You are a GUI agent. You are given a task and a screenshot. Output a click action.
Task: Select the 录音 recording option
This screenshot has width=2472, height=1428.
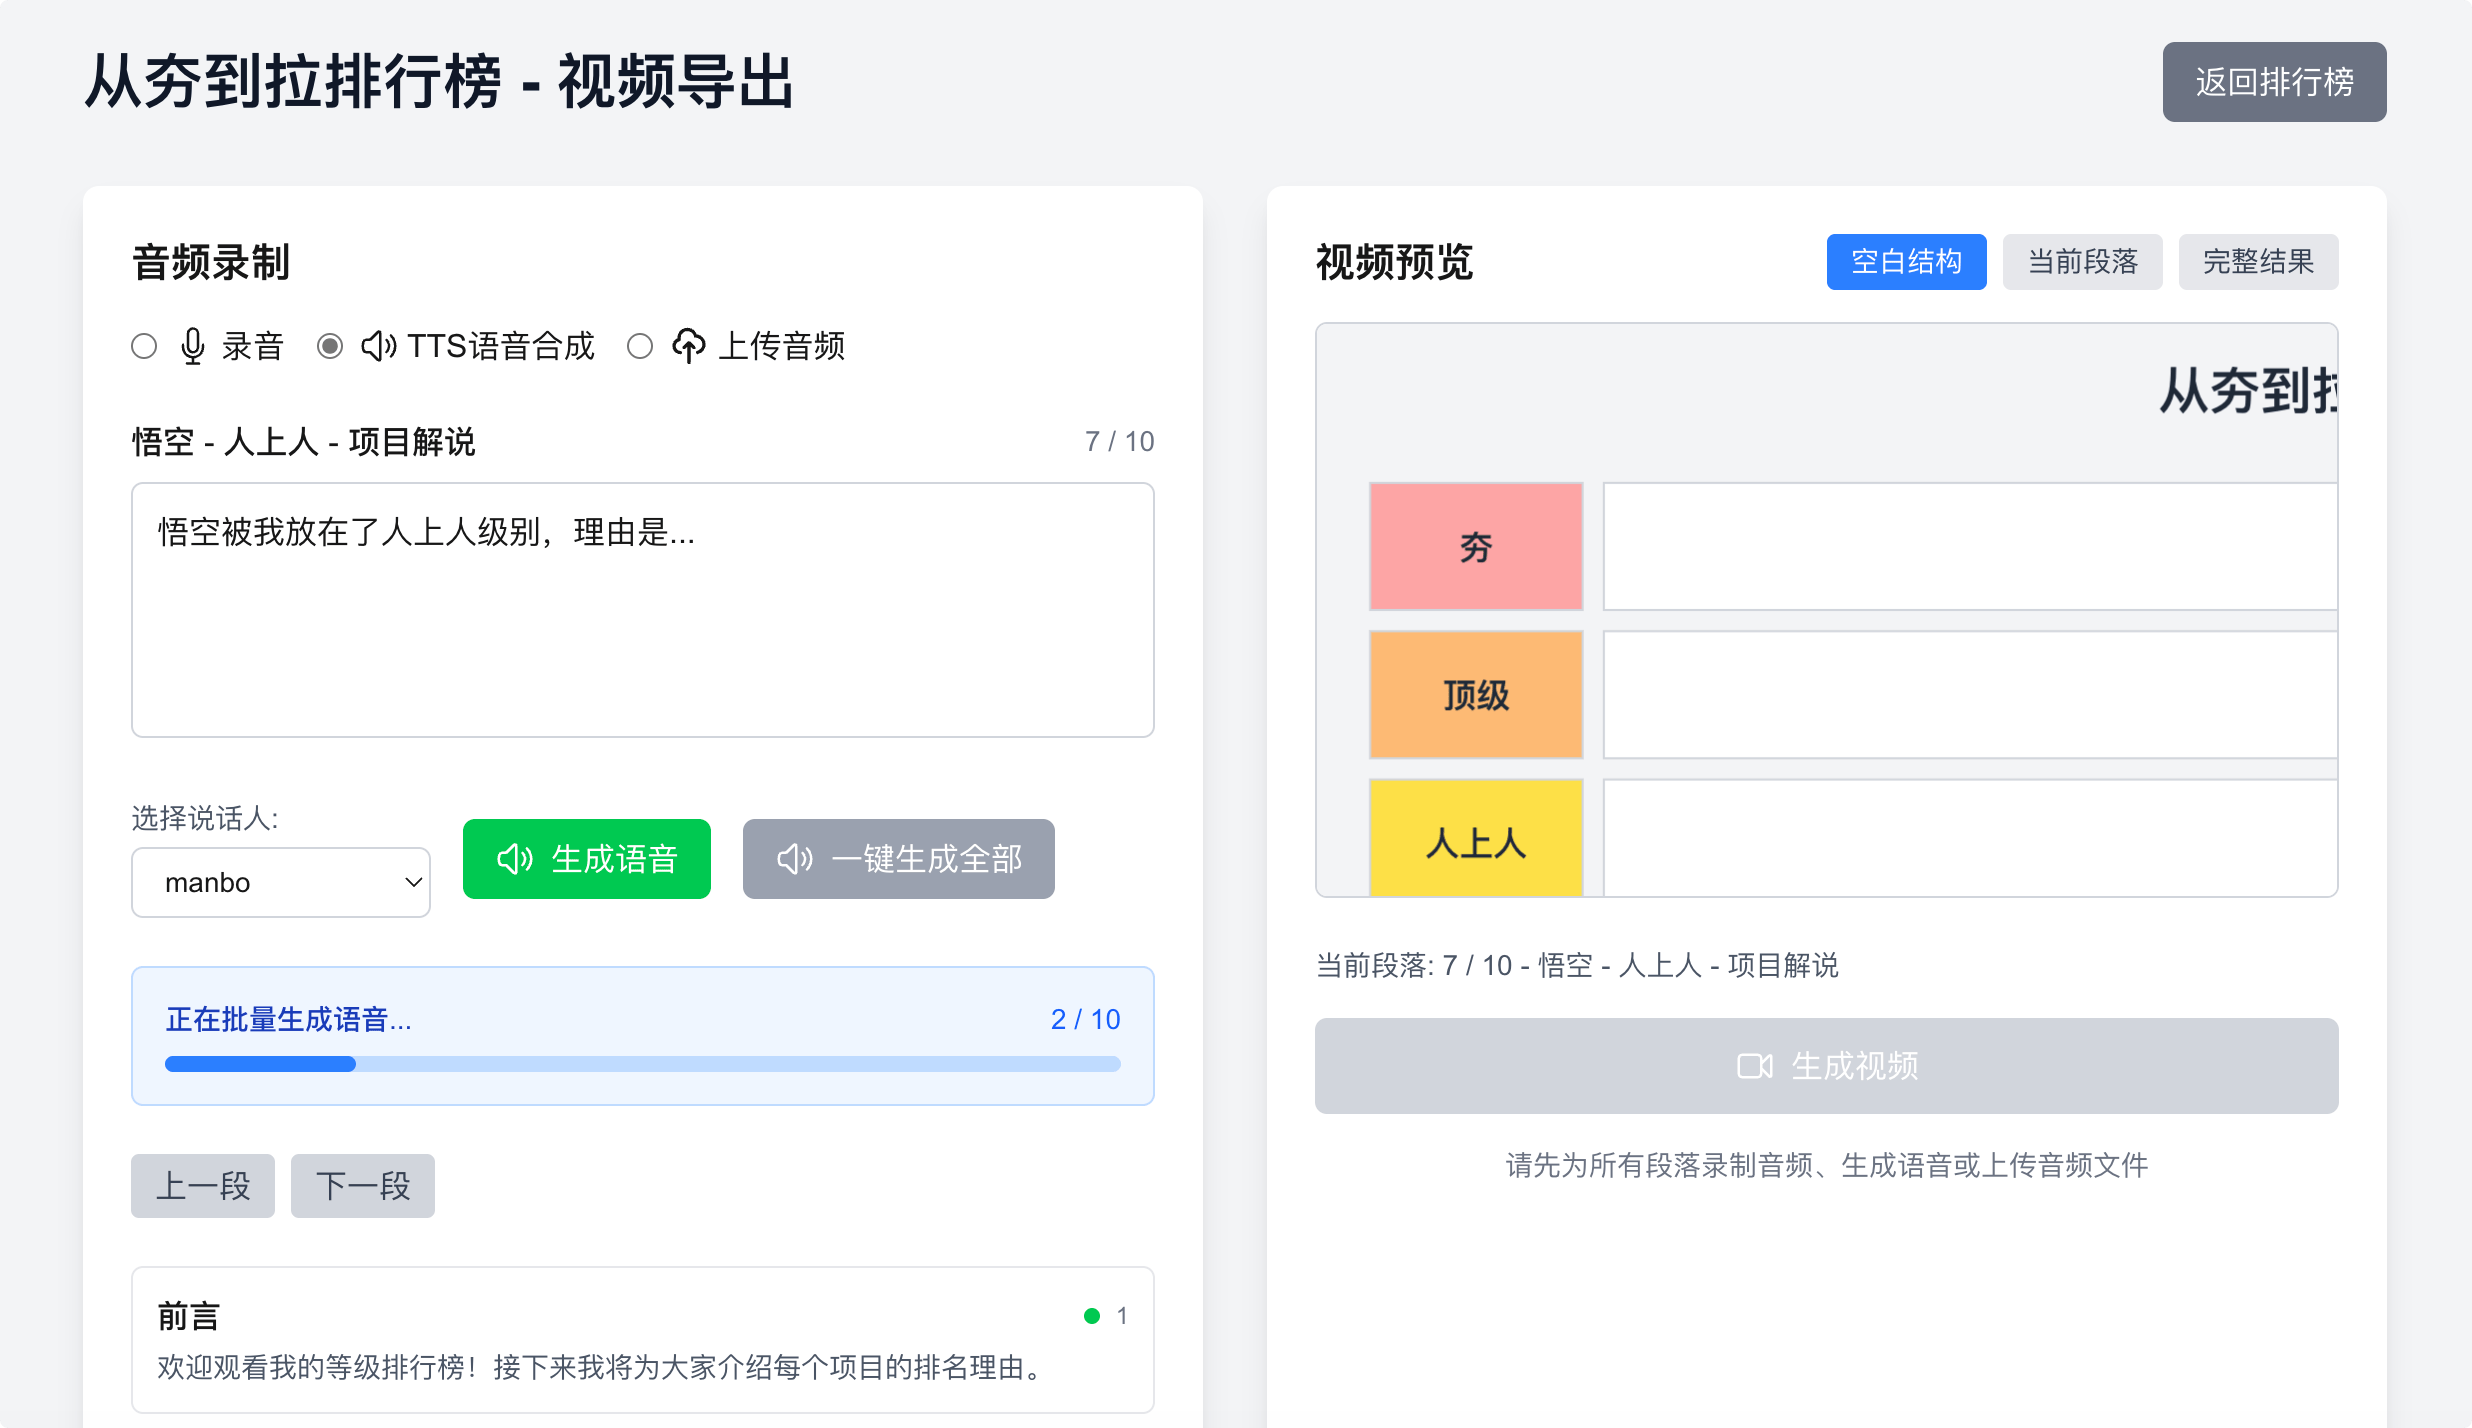pyautogui.click(x=144, y=346)
